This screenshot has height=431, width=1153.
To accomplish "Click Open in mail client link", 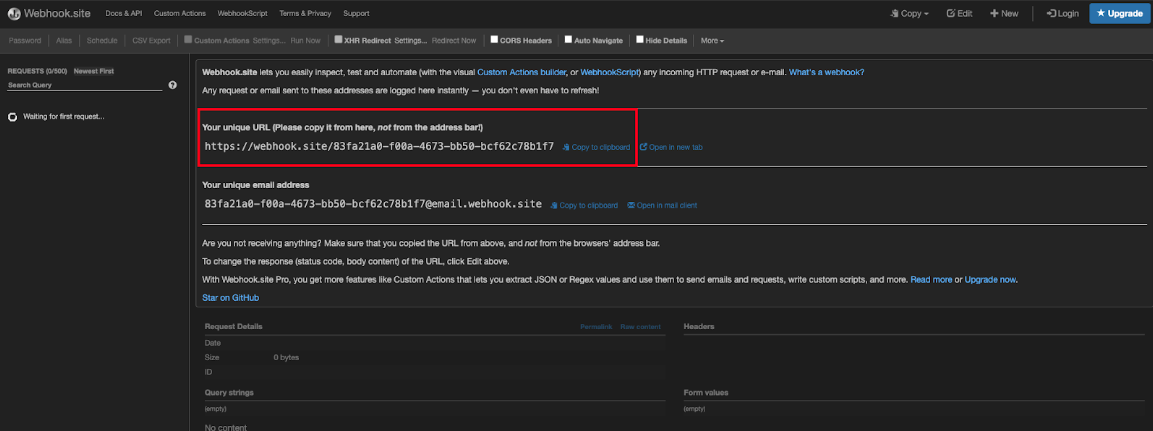I will [x=663, y=205].
